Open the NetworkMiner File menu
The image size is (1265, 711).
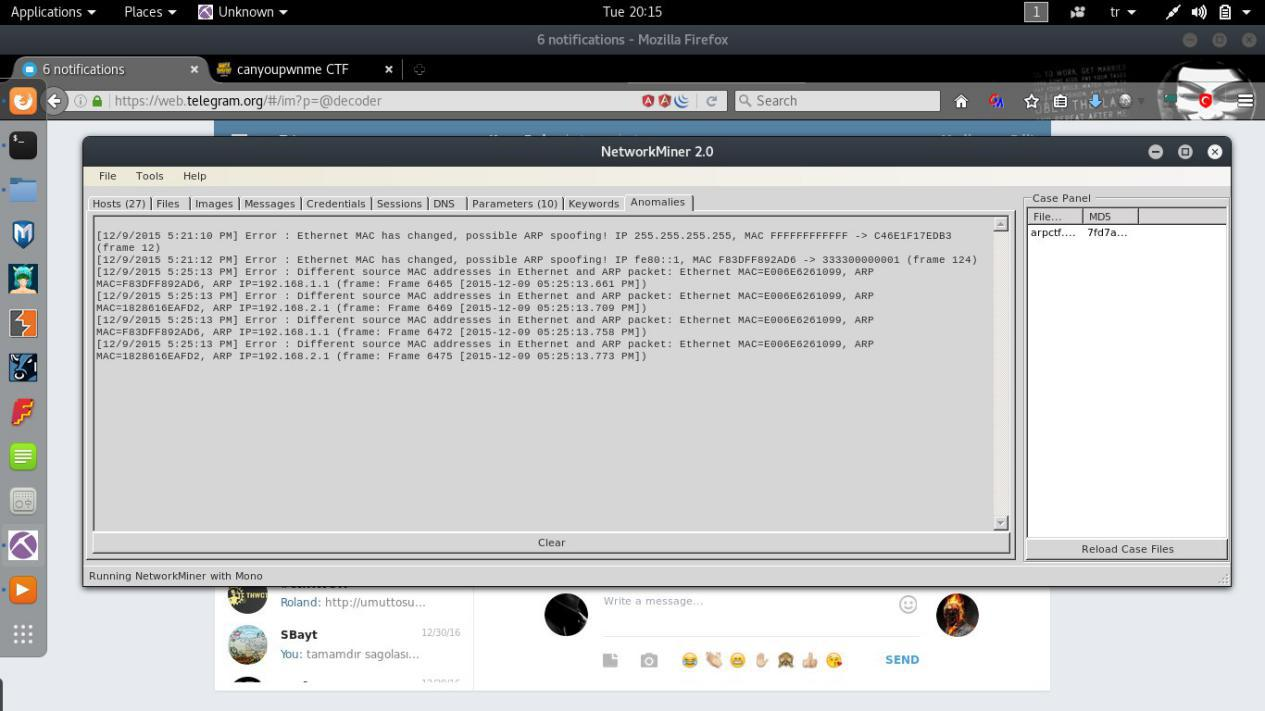[x=107, y=176]
